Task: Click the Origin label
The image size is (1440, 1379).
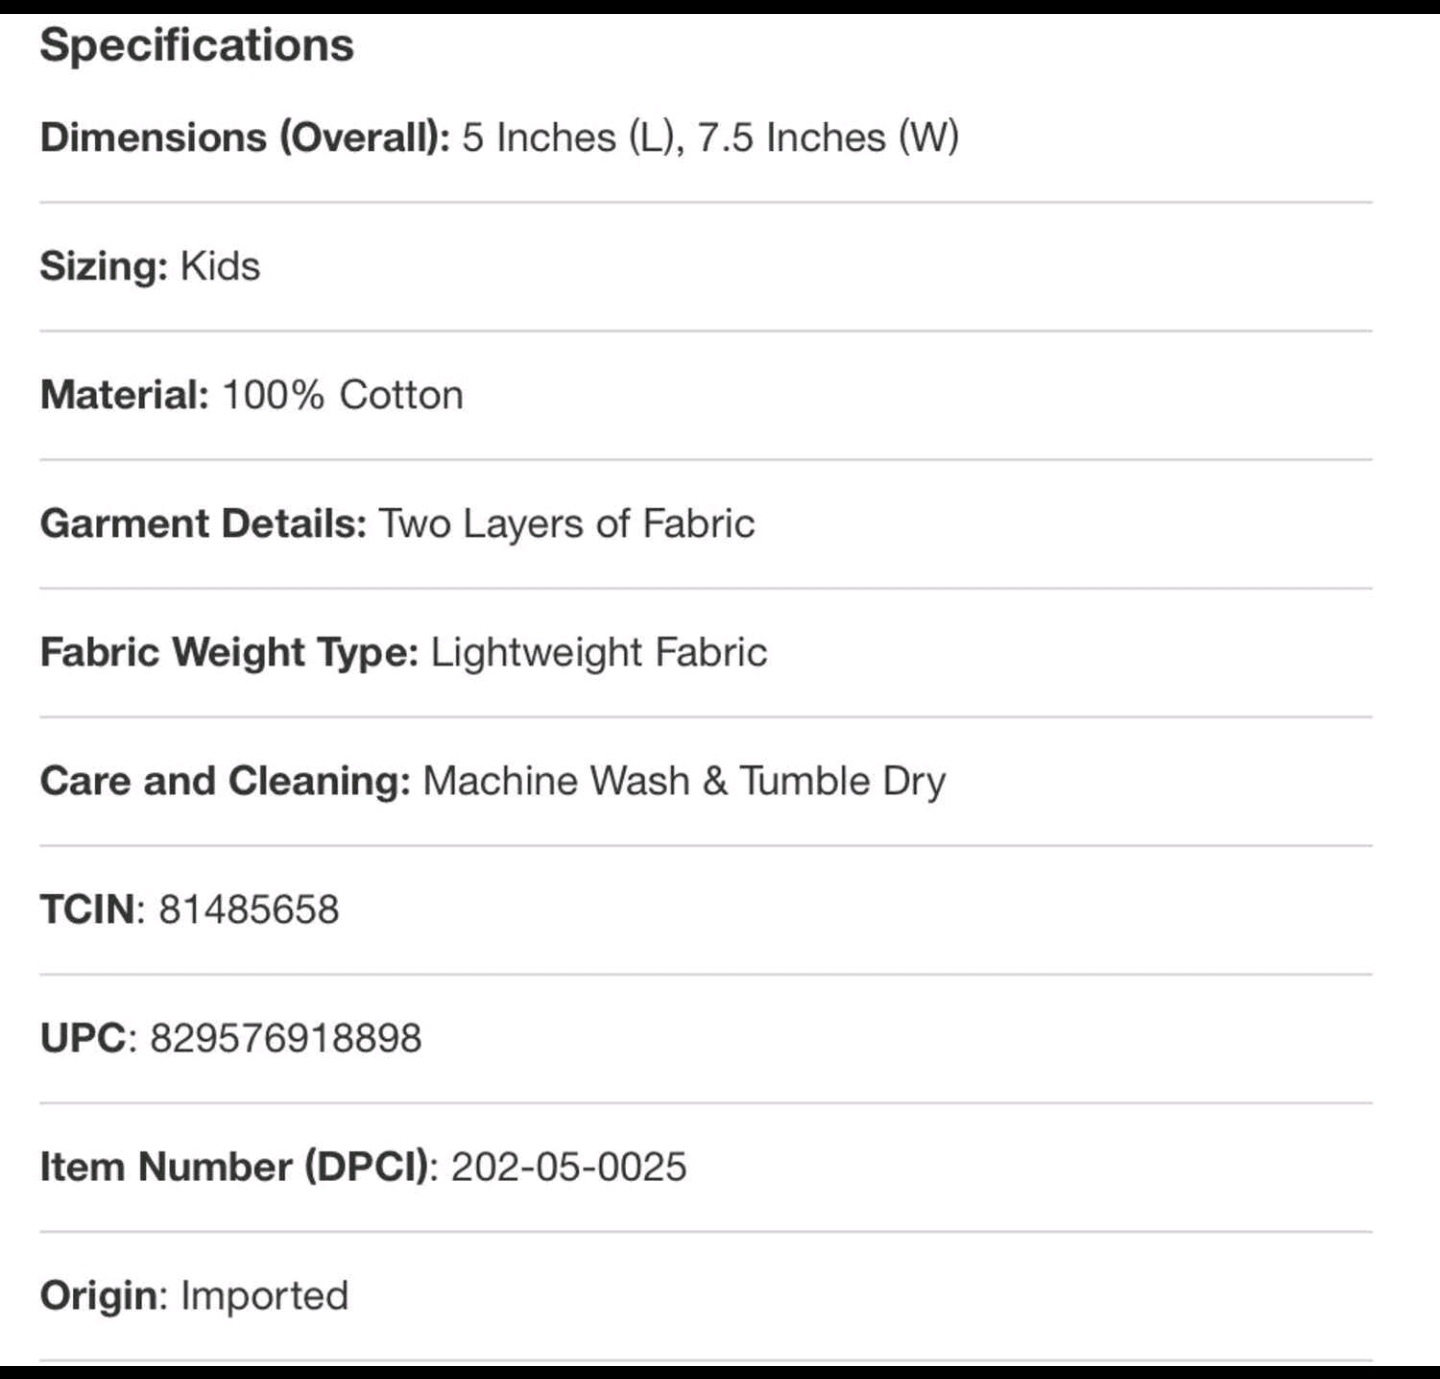Action: (x=99, y=1296)
